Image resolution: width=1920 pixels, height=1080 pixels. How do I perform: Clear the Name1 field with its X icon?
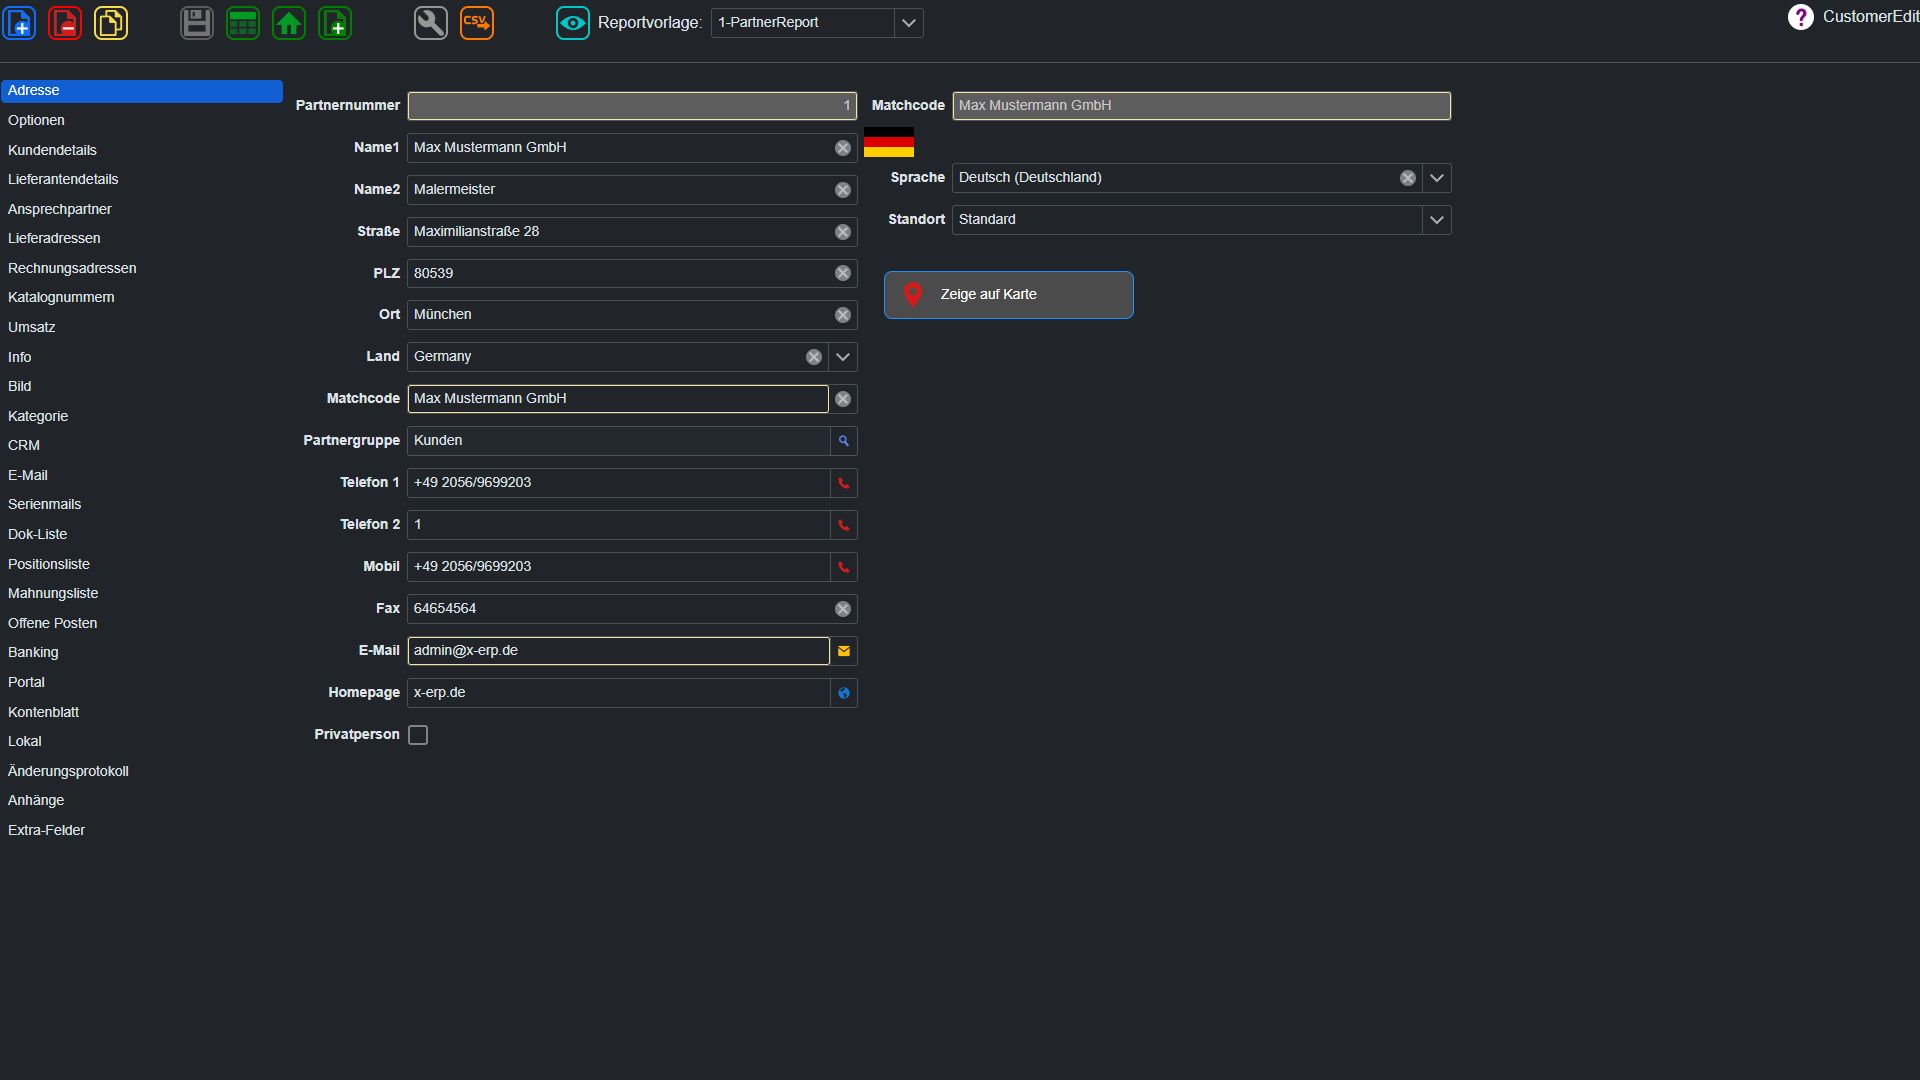(x=843, y=148)
